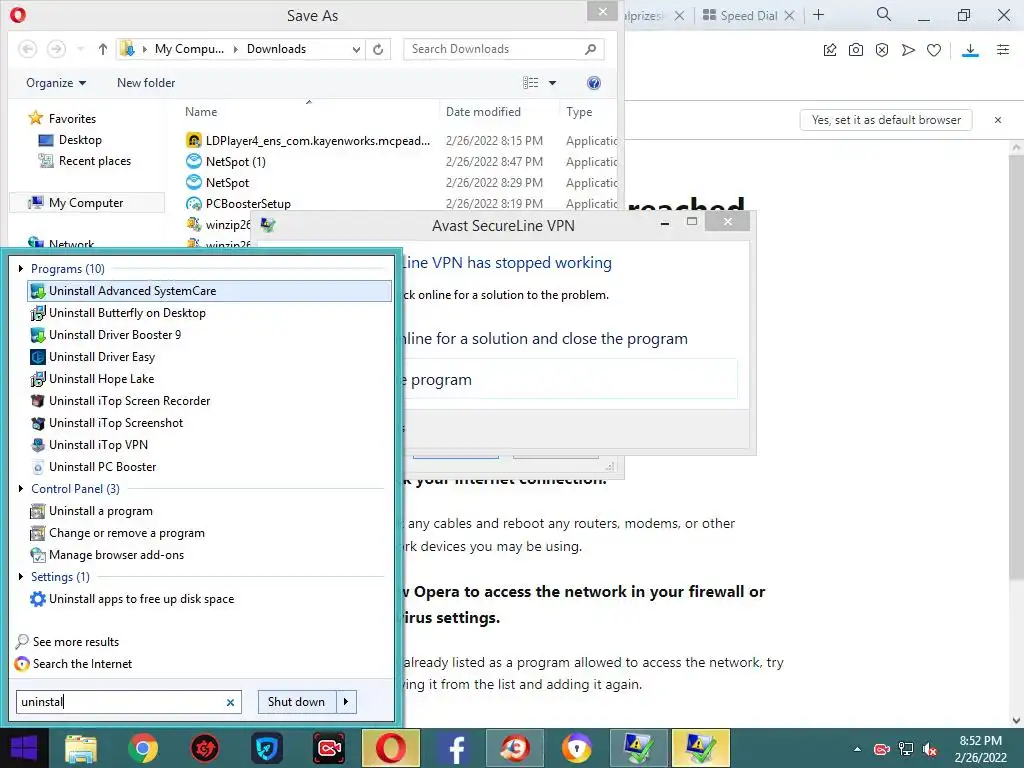Open view options dropdown arrow

552,83
